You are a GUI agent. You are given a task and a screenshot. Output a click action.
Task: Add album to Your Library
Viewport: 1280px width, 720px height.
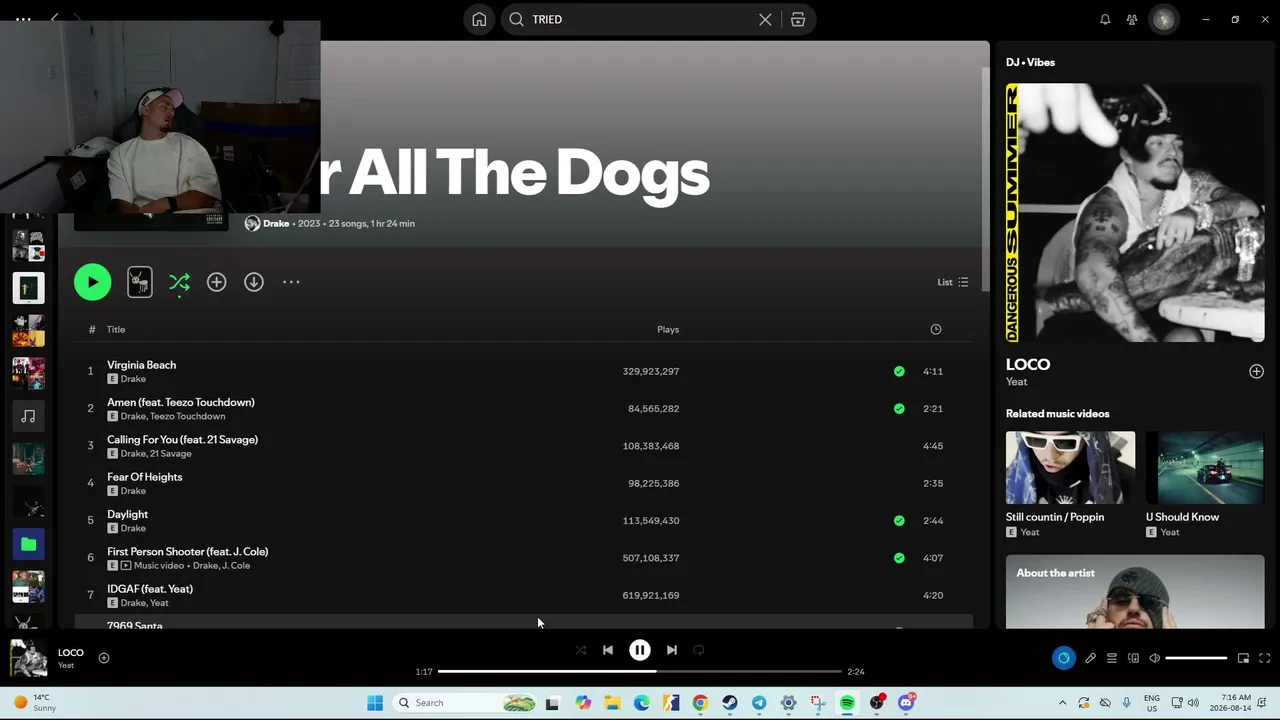[216, 282]
